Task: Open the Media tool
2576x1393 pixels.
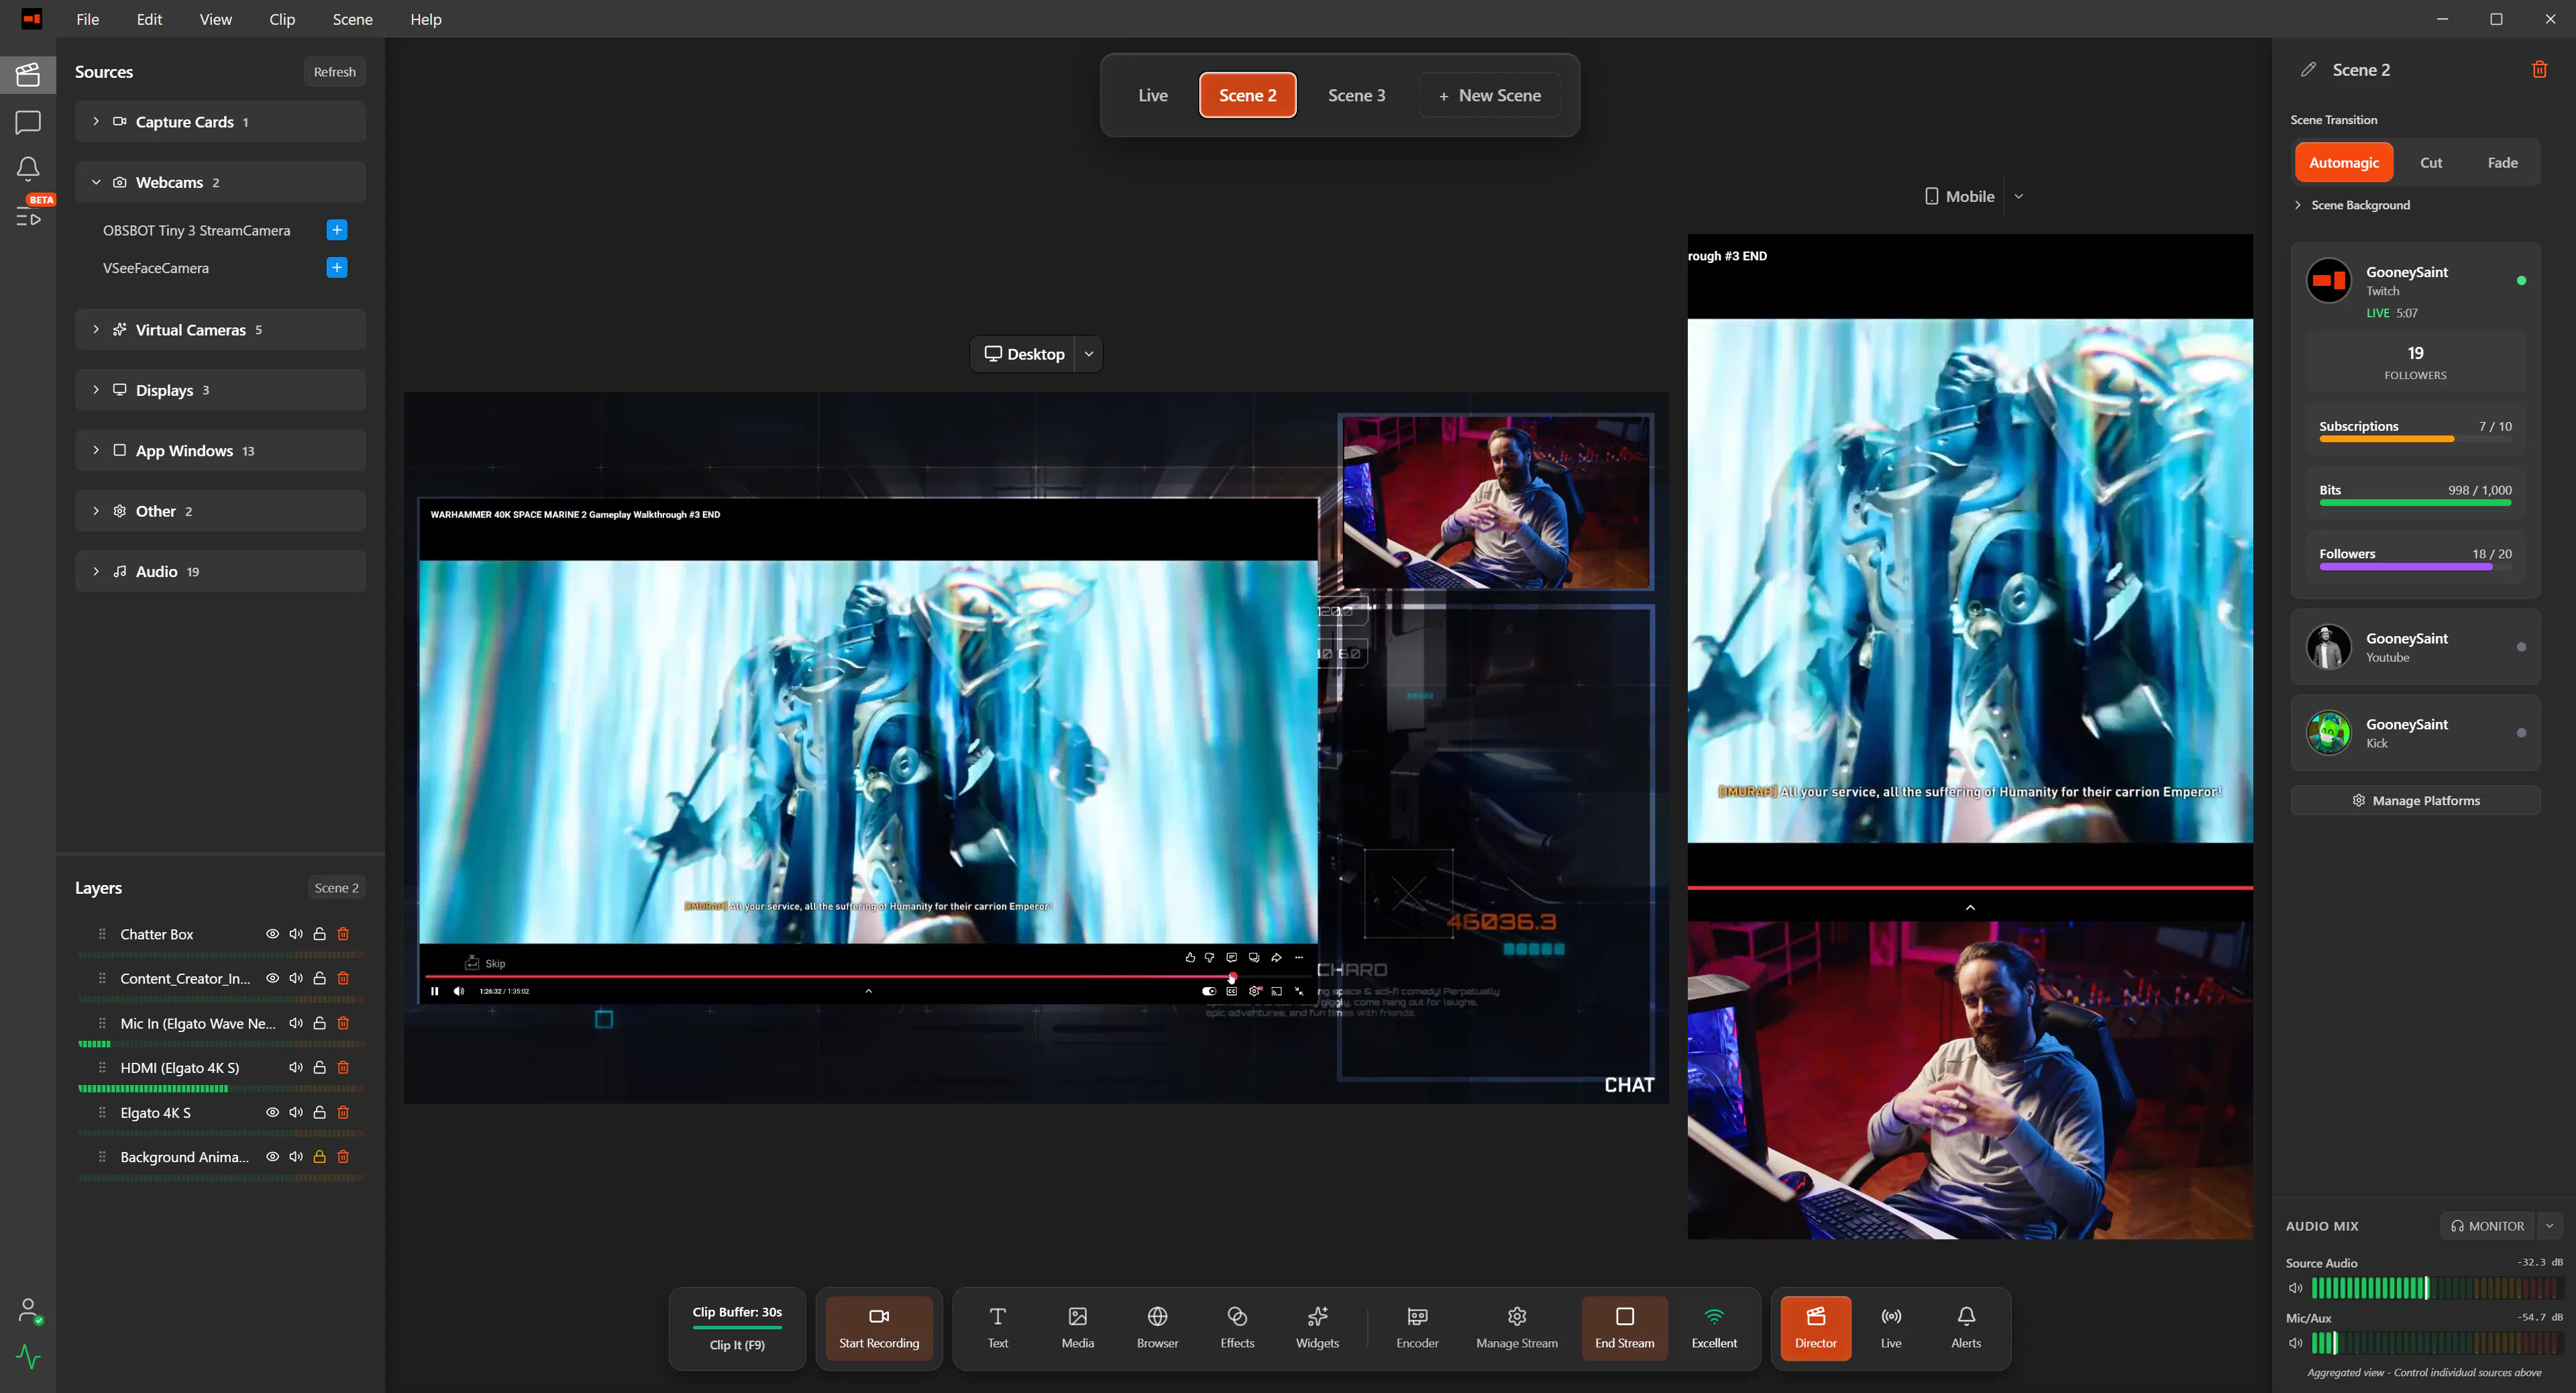Action: point(1077,1328)
